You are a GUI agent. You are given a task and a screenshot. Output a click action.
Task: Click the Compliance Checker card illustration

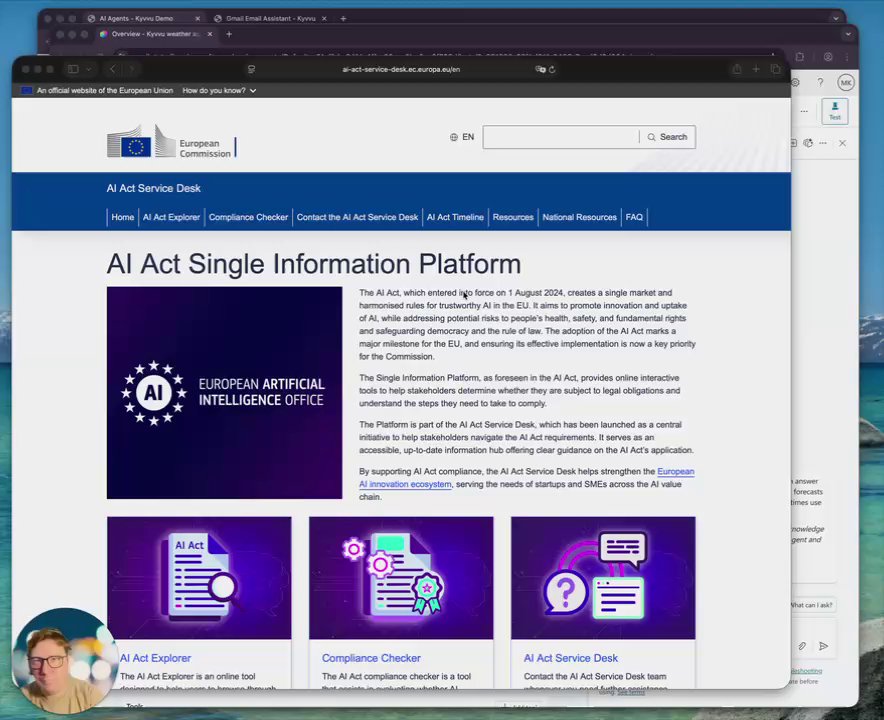[x=401, y=578]
